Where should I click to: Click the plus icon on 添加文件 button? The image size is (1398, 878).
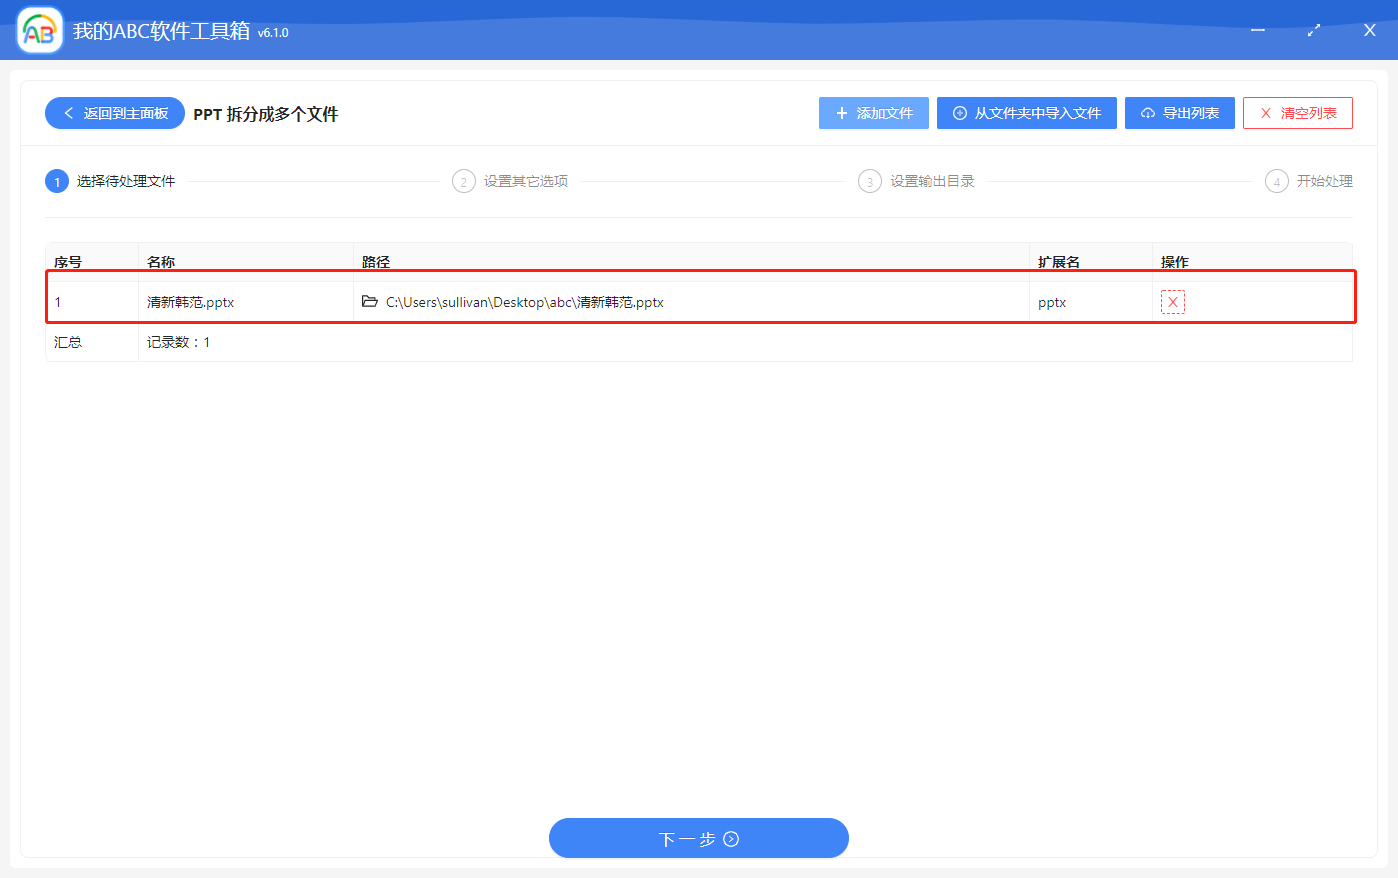[840, 113]
